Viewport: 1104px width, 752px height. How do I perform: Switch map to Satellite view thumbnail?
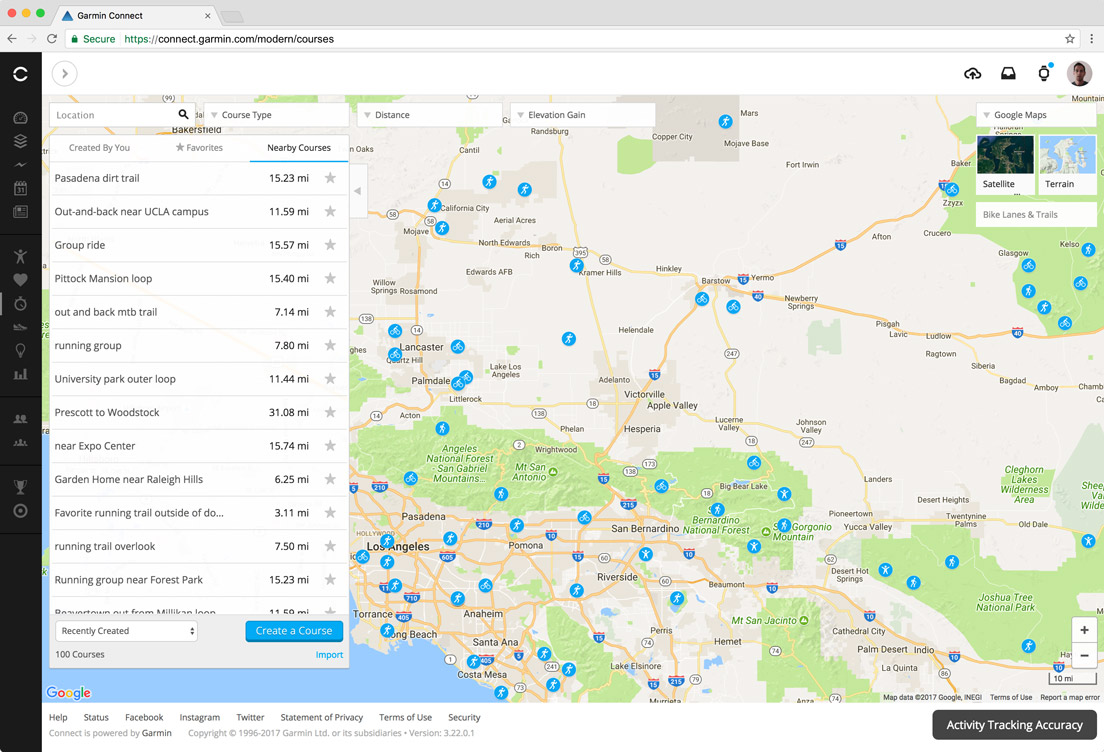coord(1005,163)
